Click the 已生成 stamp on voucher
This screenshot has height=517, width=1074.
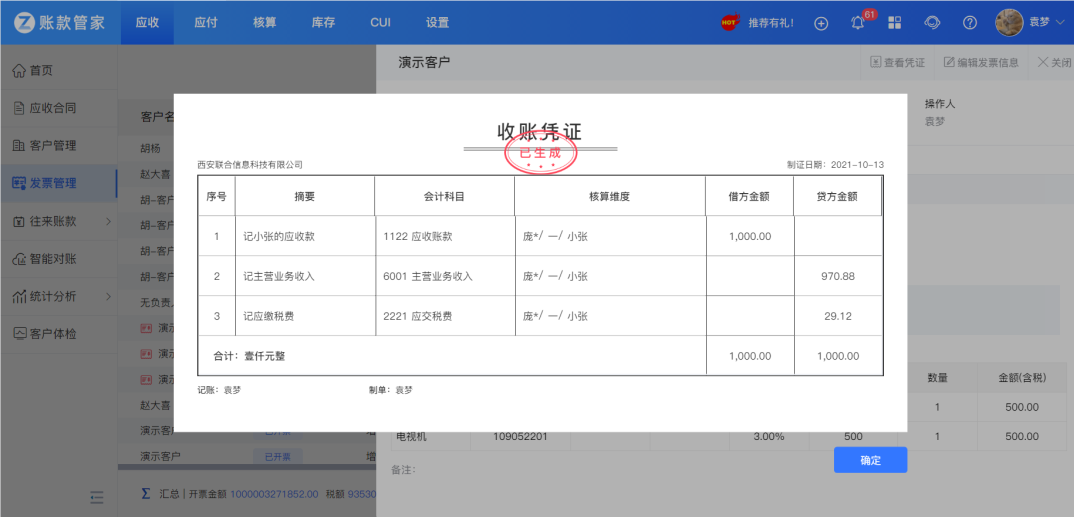point(541,153)
